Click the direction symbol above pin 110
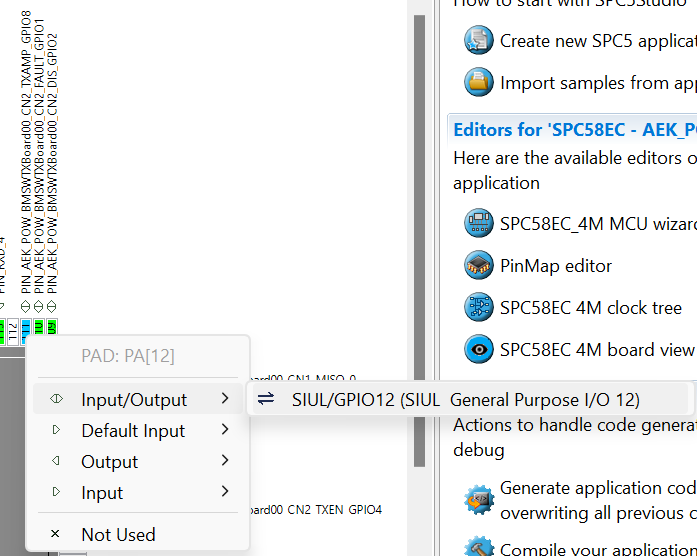Screen dimensions: 697x556 (39, 306)
